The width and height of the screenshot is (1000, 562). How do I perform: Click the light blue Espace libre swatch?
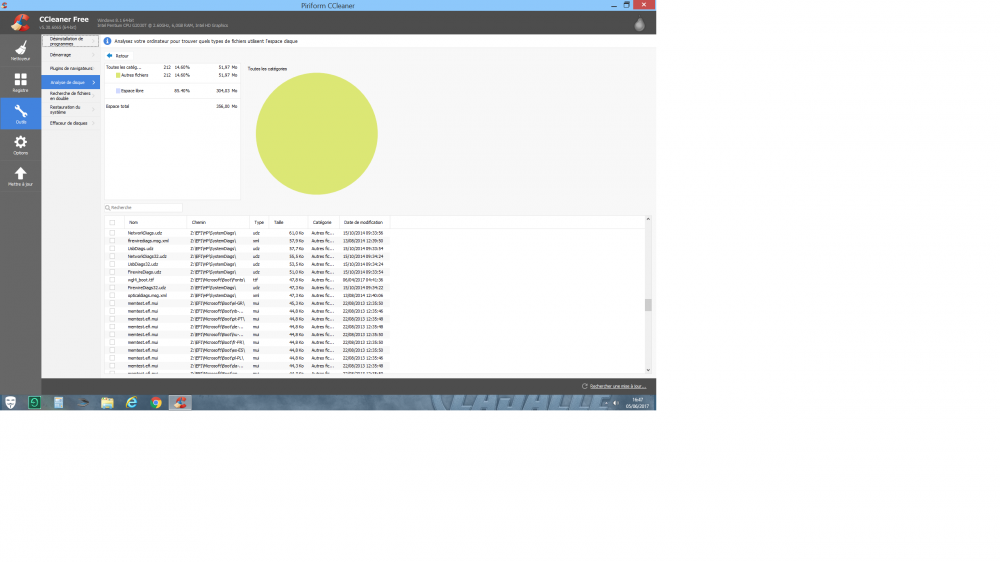click(x=118, y=91)
